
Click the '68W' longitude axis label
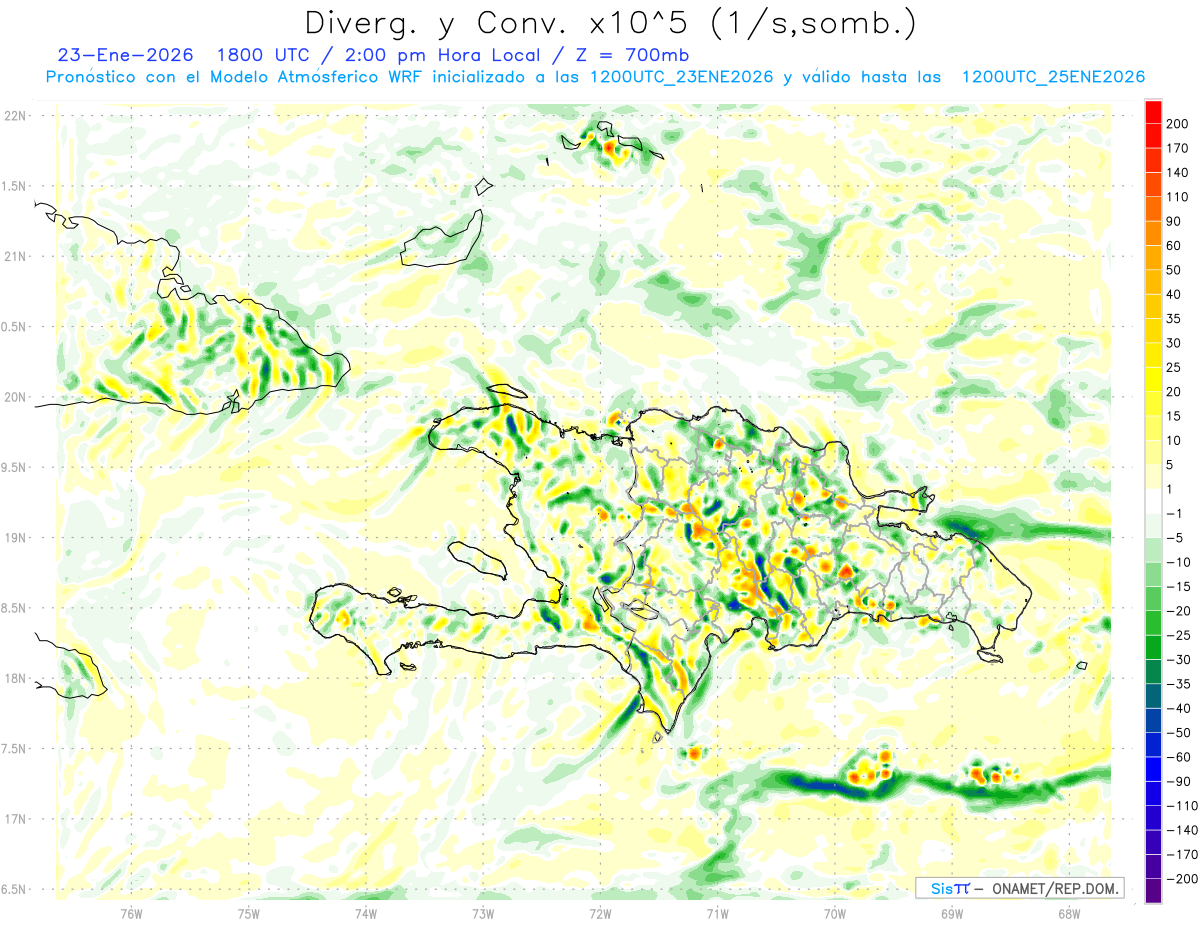click(x=1068, y=914)
